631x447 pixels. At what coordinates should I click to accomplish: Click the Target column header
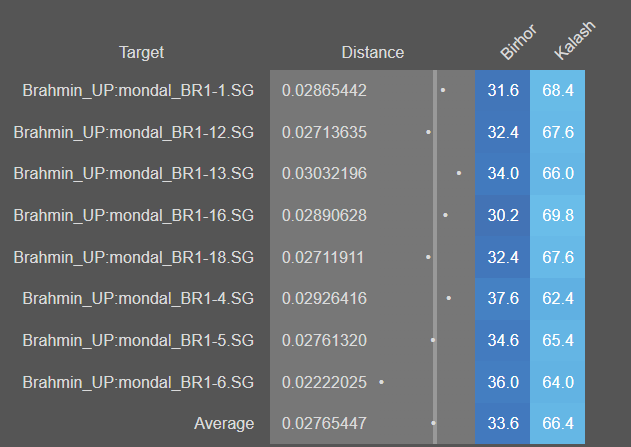coord(141,52)
